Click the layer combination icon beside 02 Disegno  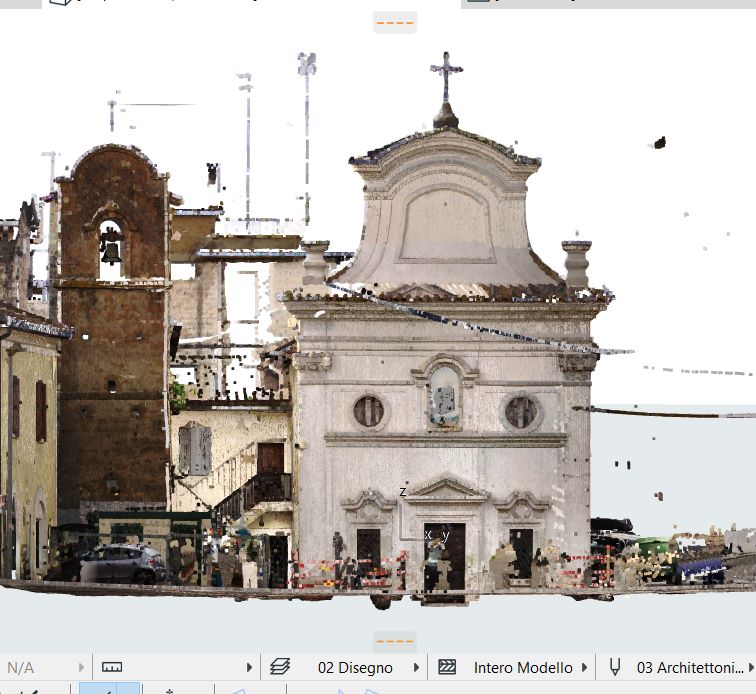pyautogui.click(x=280, y=667)
